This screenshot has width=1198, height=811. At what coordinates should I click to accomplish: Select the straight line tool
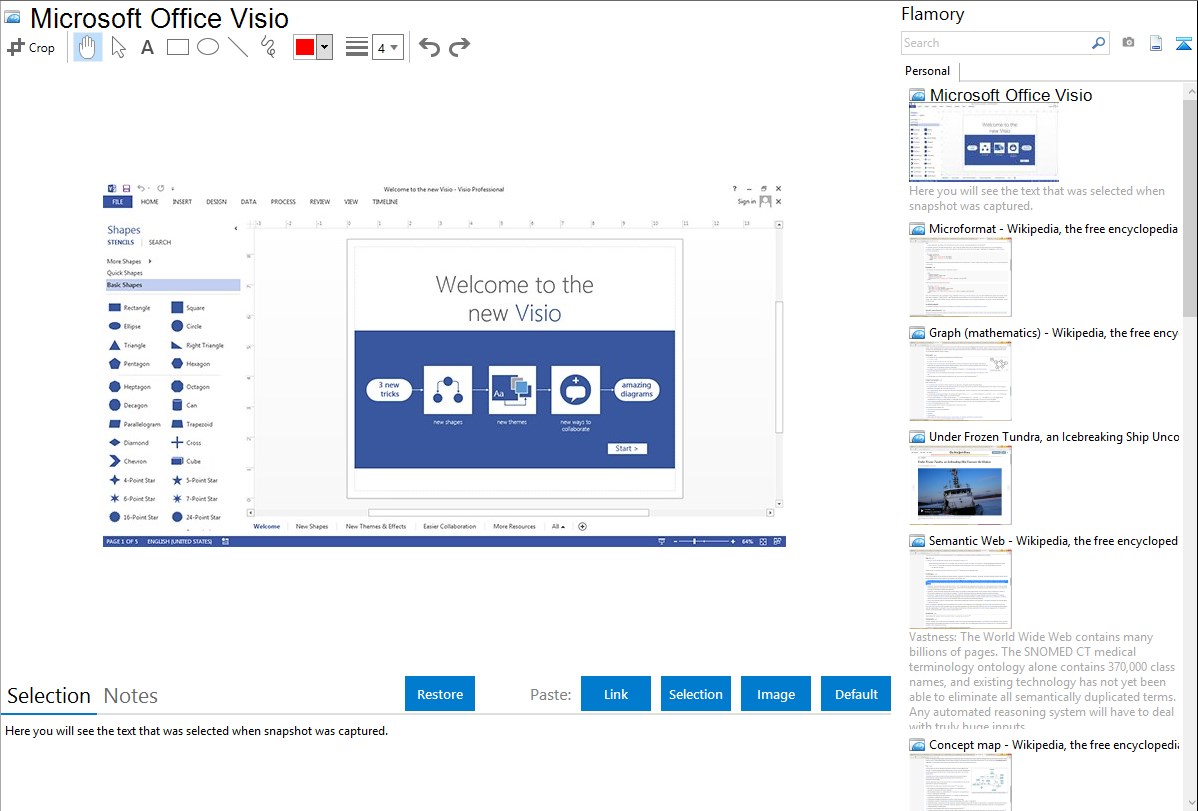[x=238, y=47]
